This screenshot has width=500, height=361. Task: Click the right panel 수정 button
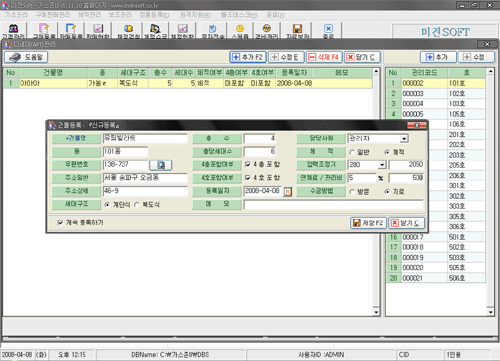[x=476, y=57]
